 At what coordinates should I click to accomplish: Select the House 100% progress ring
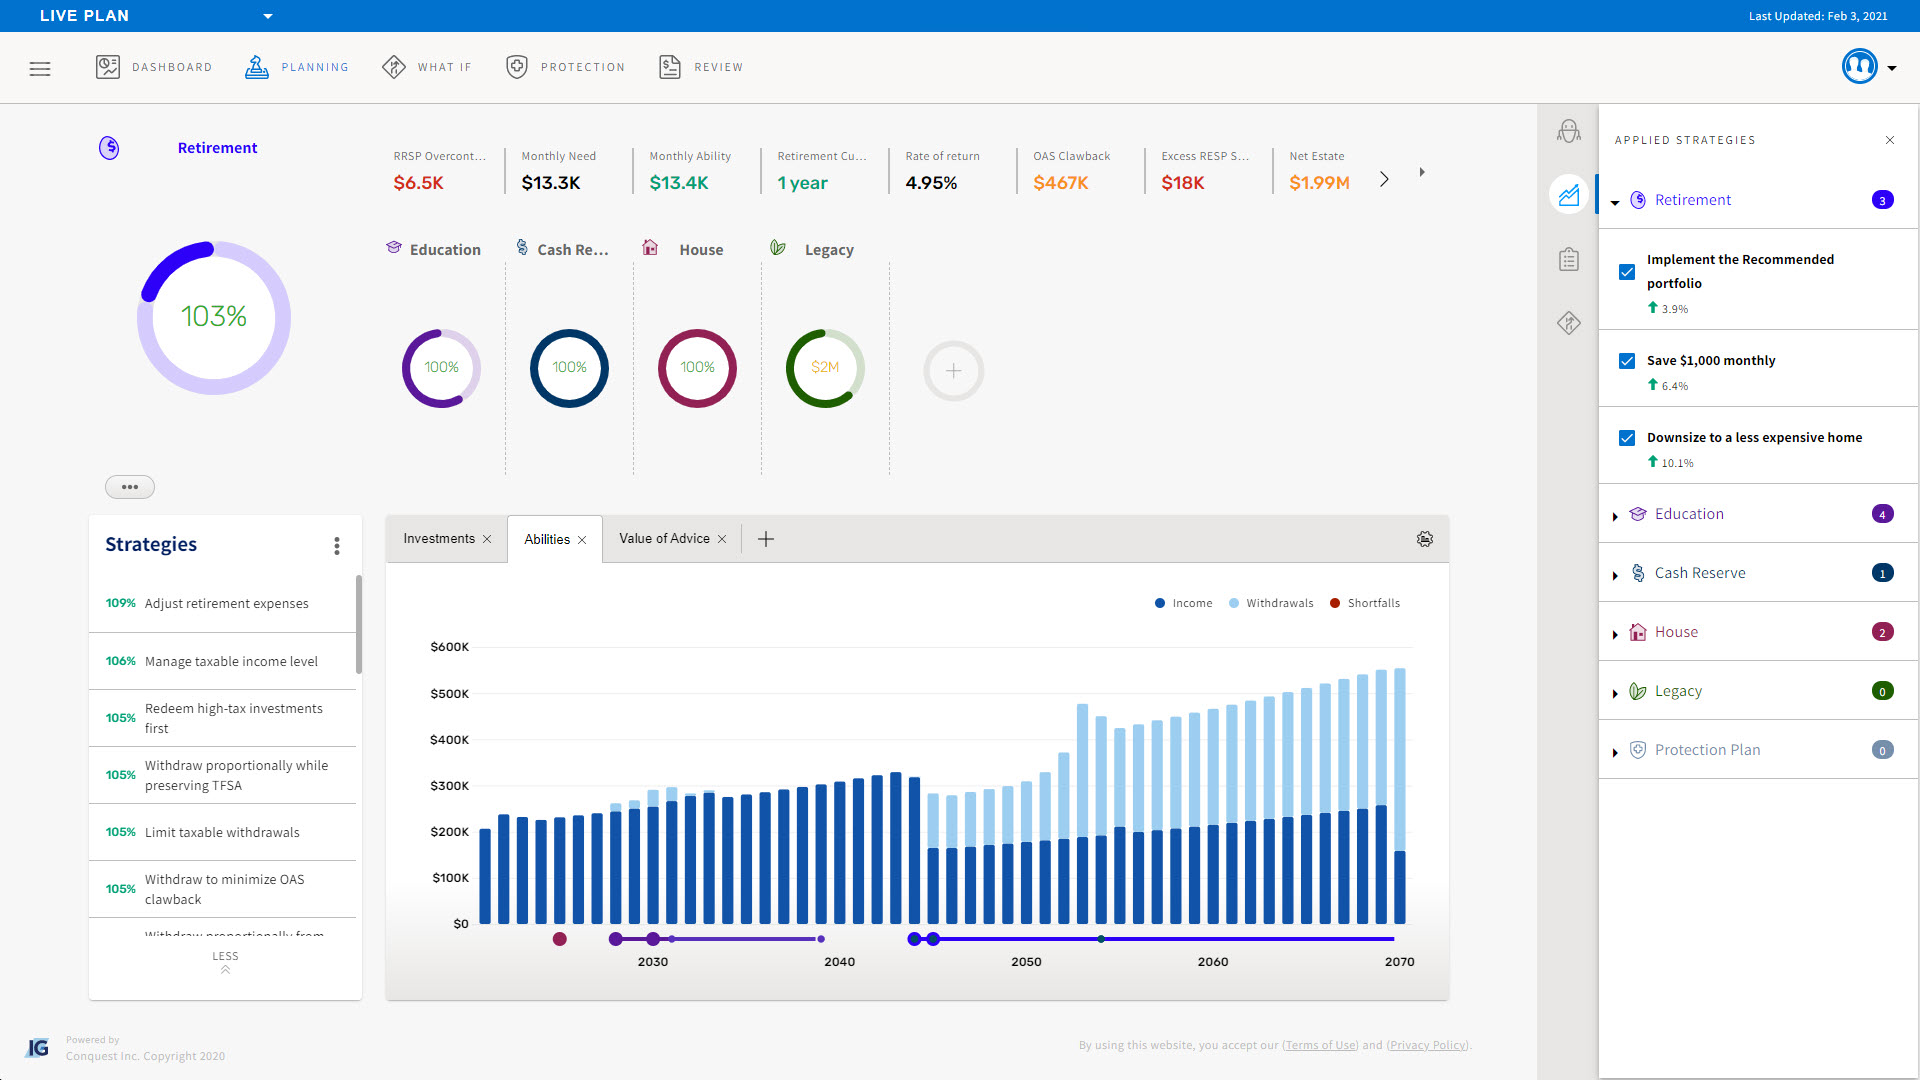pos(697,368)
